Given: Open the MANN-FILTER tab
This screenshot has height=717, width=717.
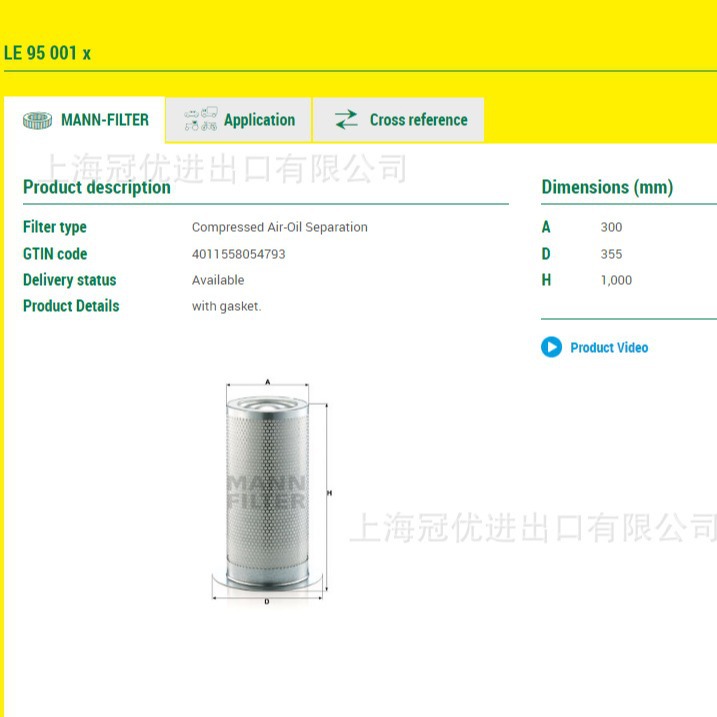Looking at the screenshot, I should (85, 120).
